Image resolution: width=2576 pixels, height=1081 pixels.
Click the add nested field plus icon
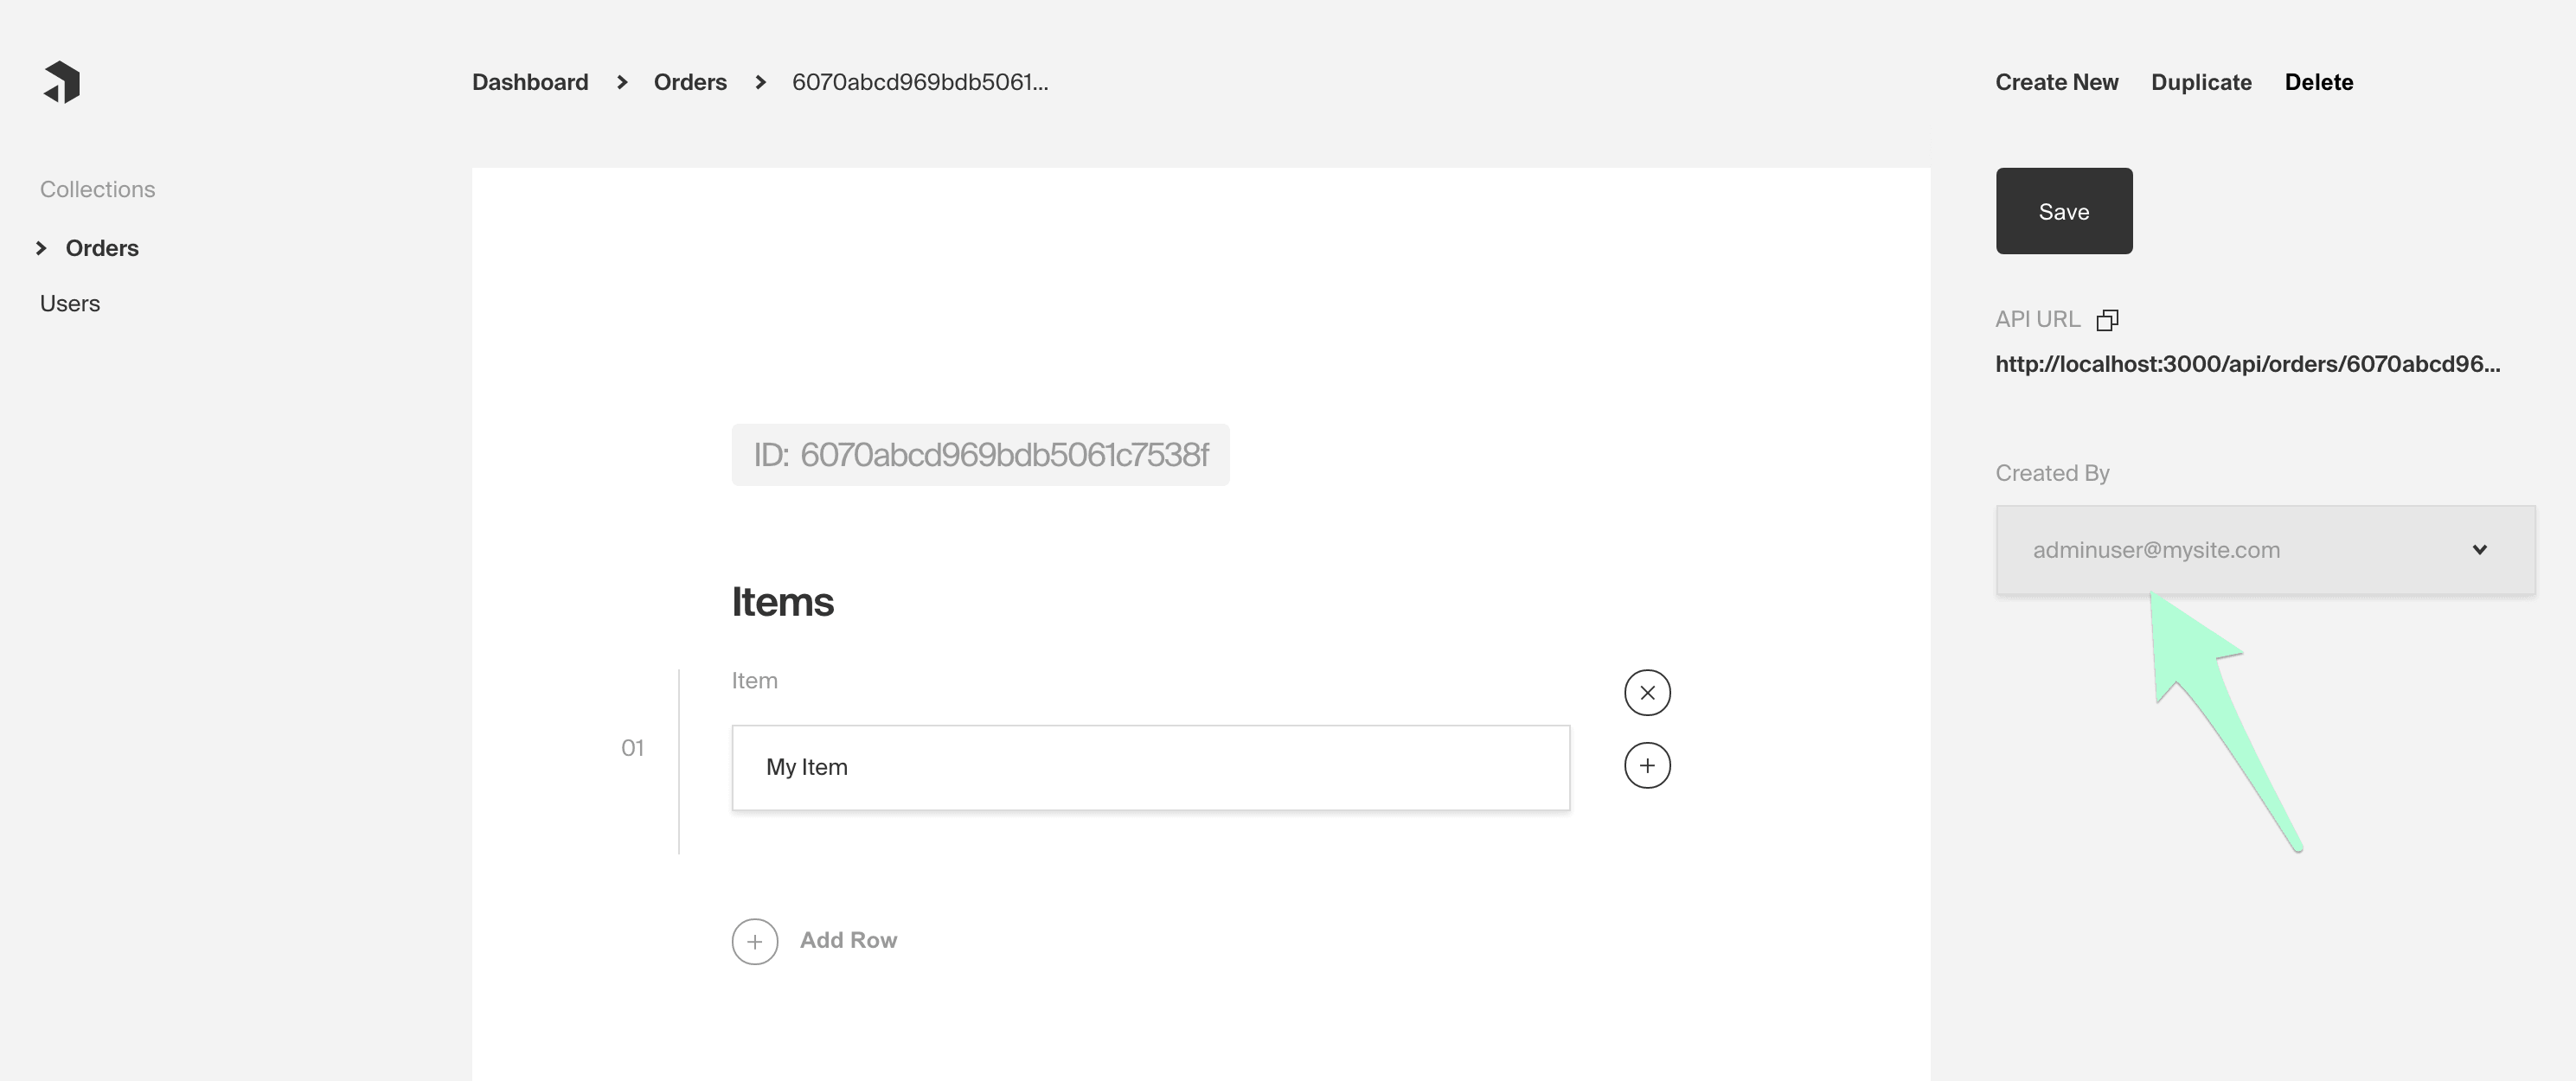point(1648,764)
